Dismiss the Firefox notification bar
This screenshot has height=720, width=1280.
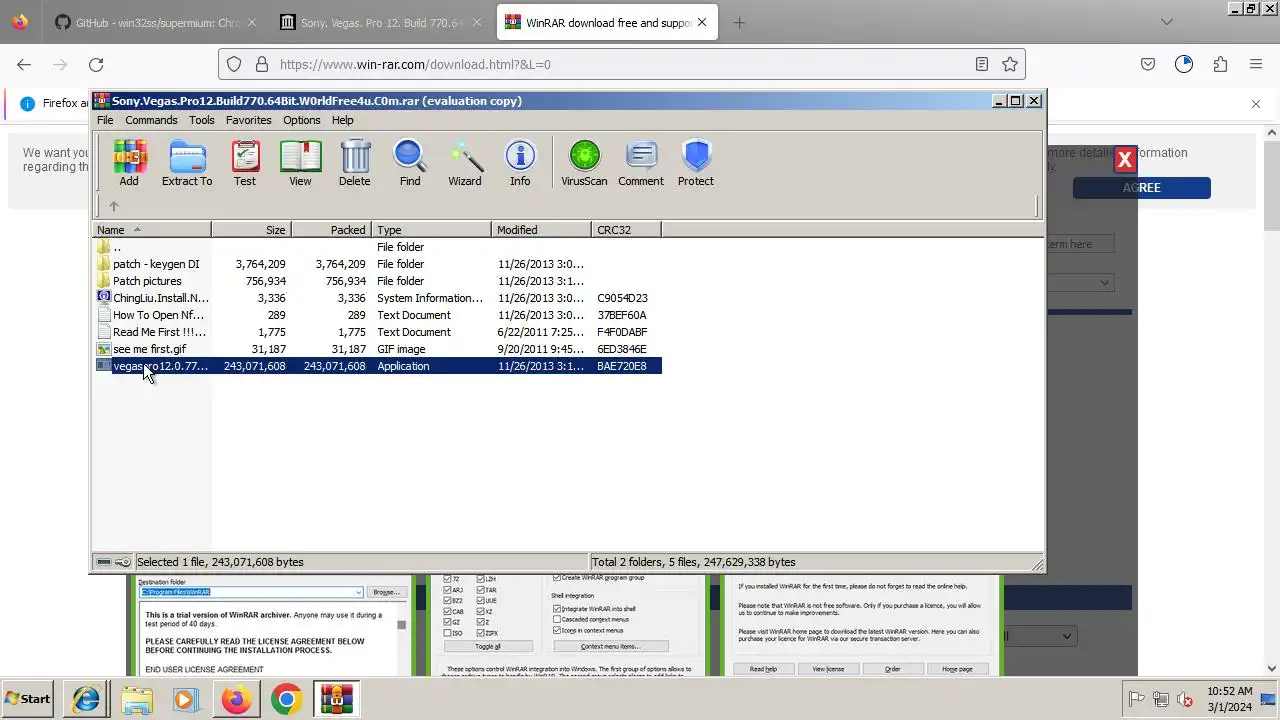click(x=1256, y=103)
